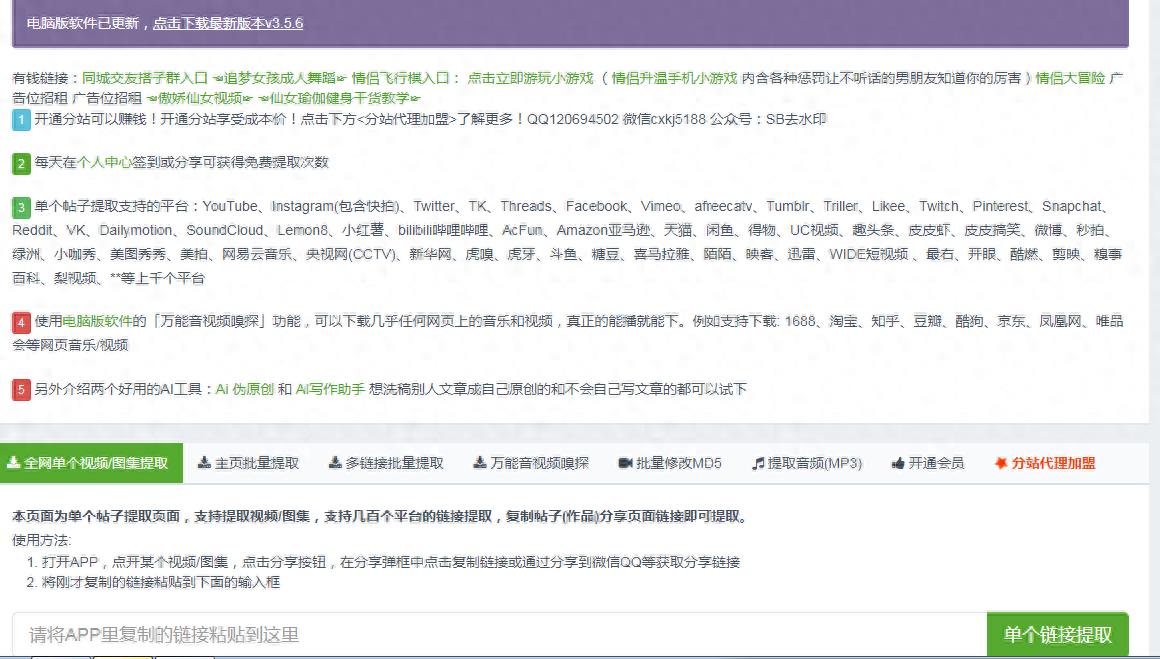This screenshot has width=1160, height=659.
Task: Click the 同城交友搭子群入口 link
Action: coord(144,78)
